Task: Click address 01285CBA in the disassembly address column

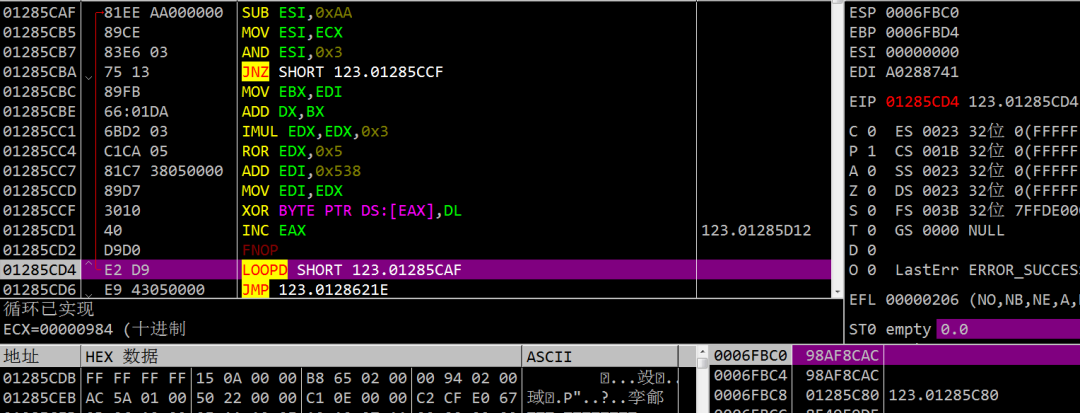Action: click(x=39, y=72)
